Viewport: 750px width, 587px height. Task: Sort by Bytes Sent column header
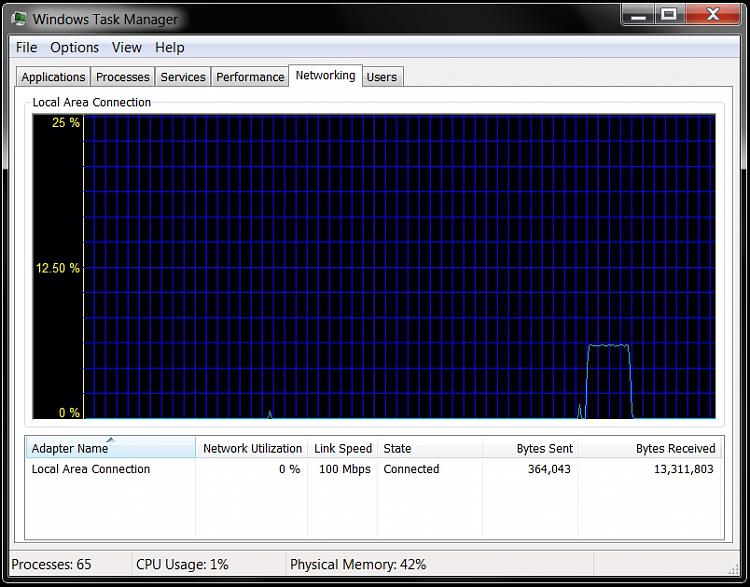(530, 448)
